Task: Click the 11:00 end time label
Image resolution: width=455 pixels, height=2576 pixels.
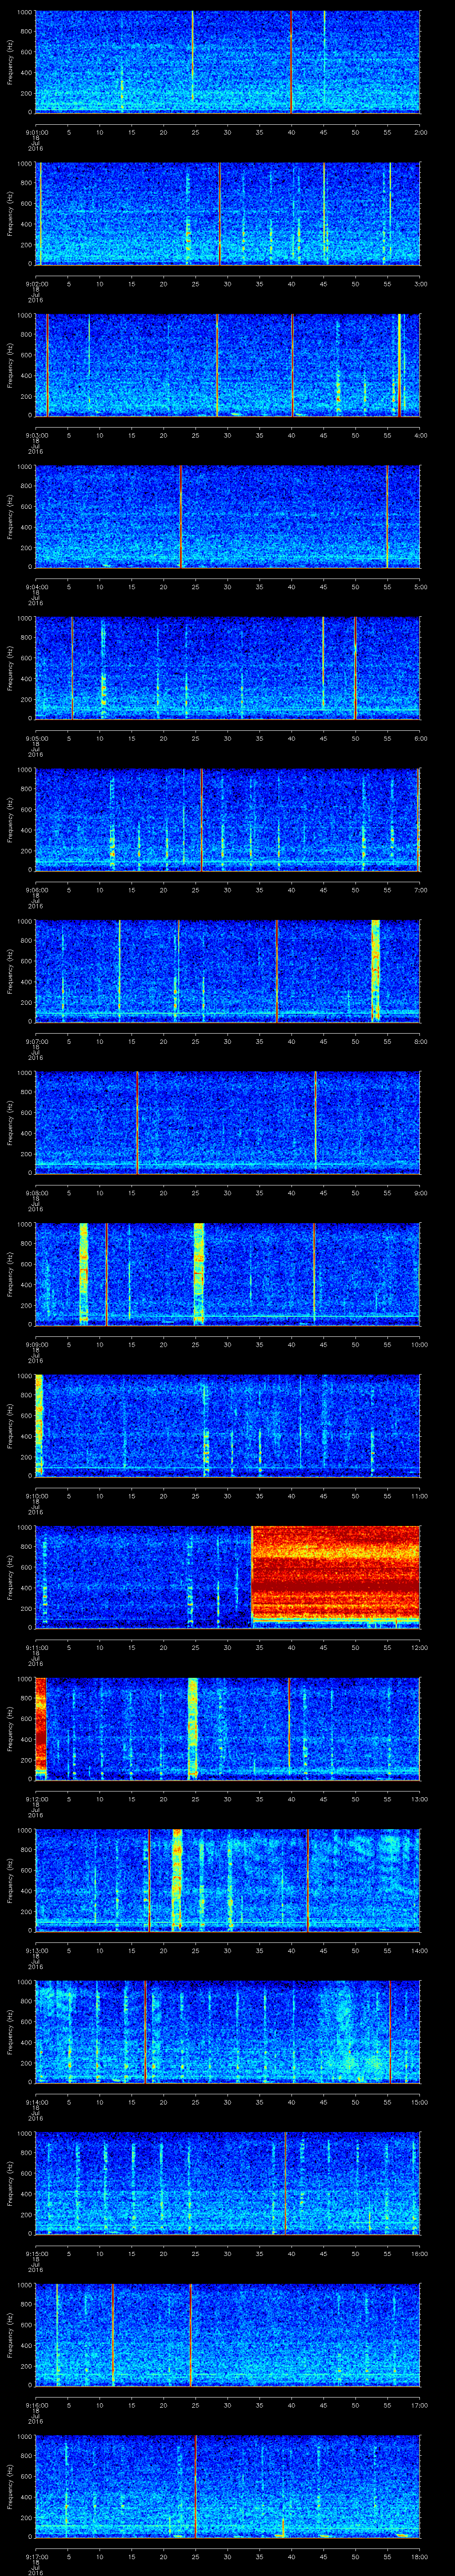Action: pos(419,1495)
